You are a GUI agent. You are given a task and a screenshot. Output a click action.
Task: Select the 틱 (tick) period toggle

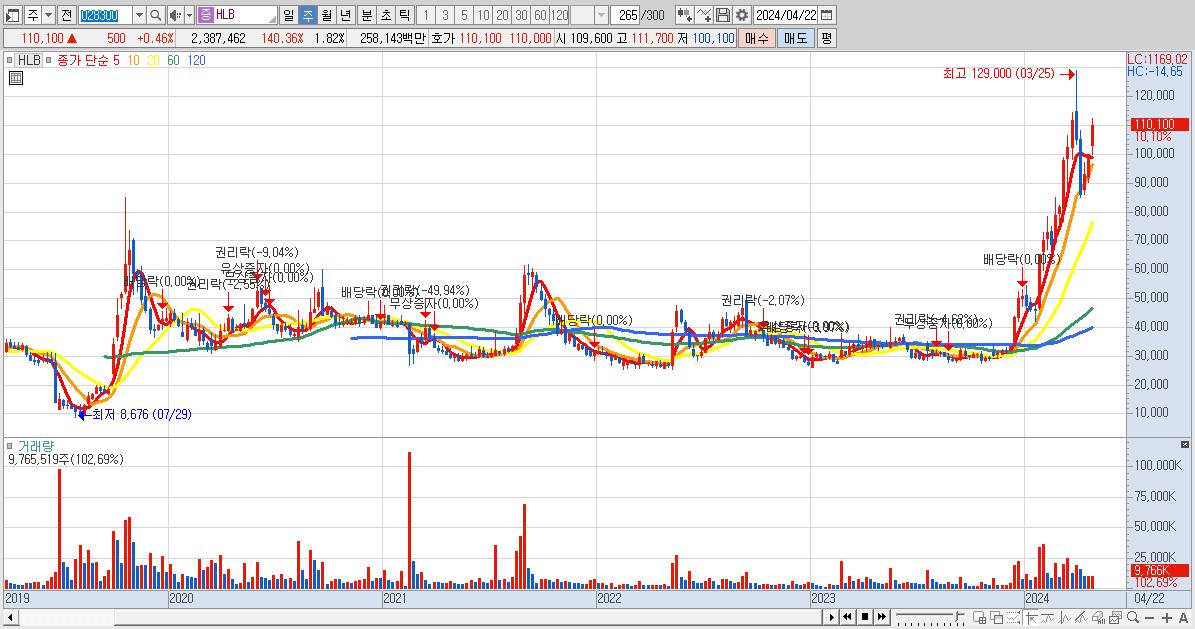(405, 15)
